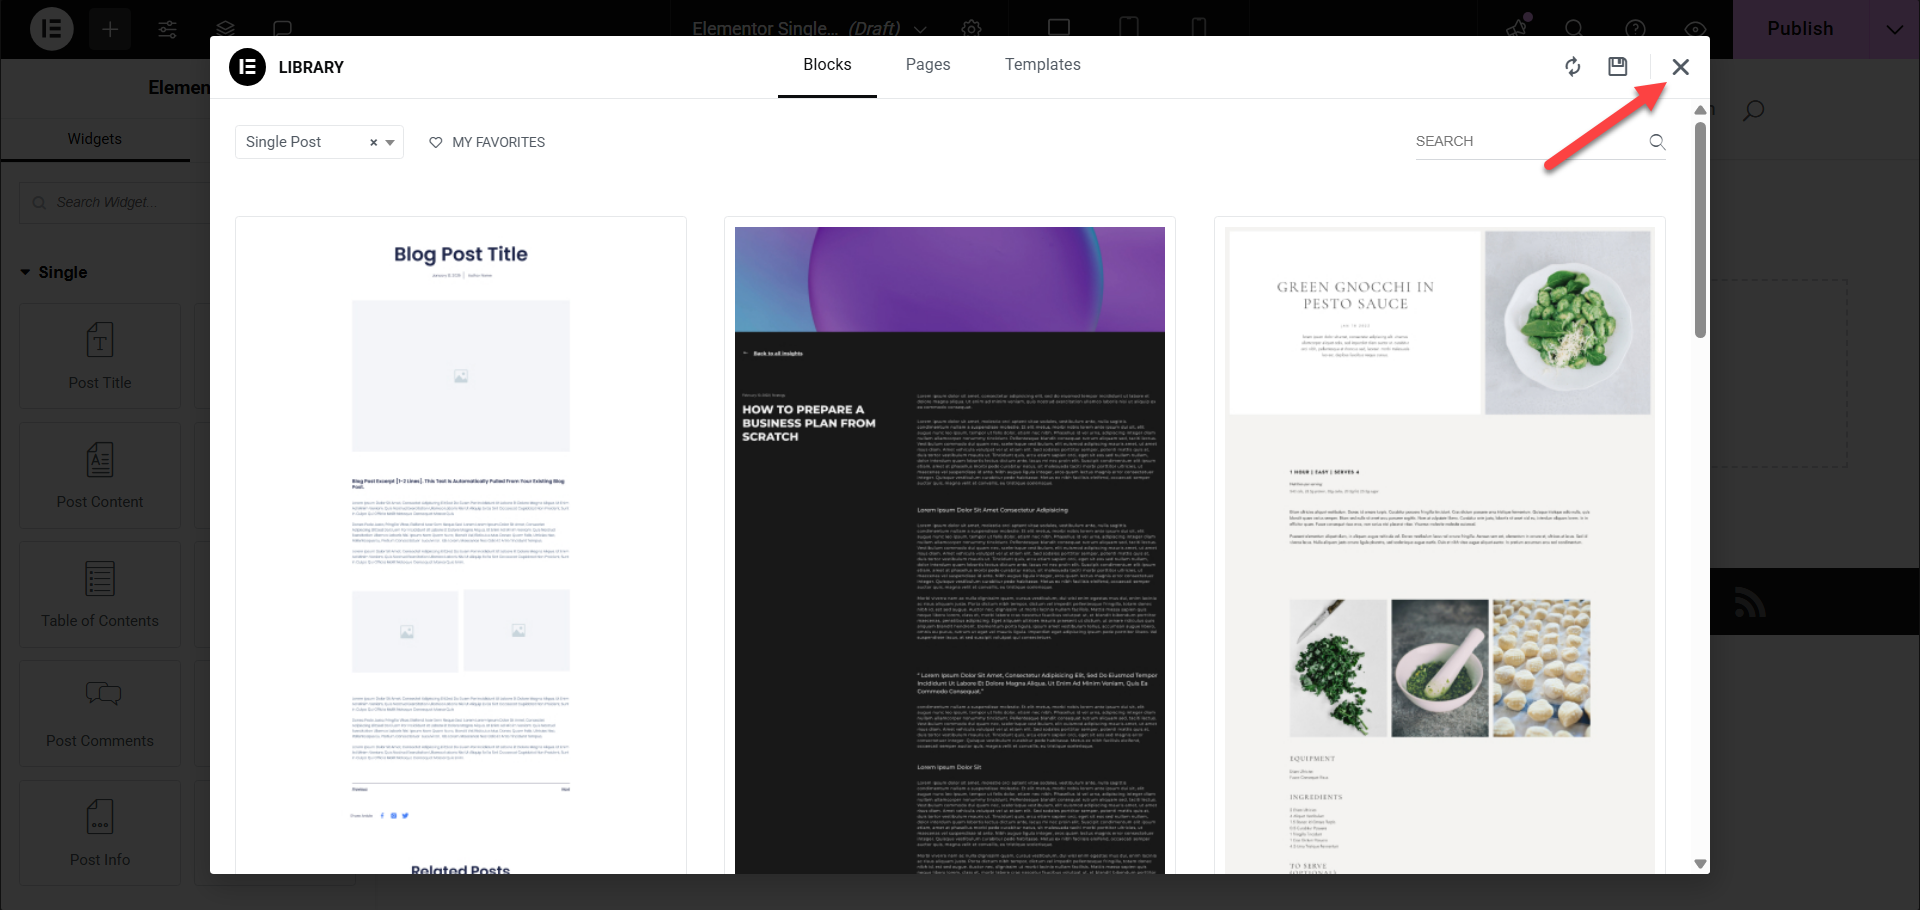Close the Library modal

click(x=1681, y=67)
